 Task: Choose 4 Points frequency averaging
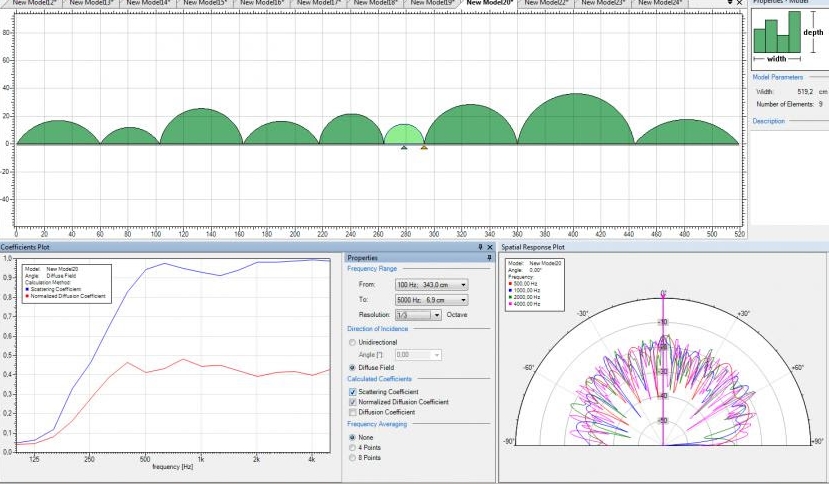[351, 447]
